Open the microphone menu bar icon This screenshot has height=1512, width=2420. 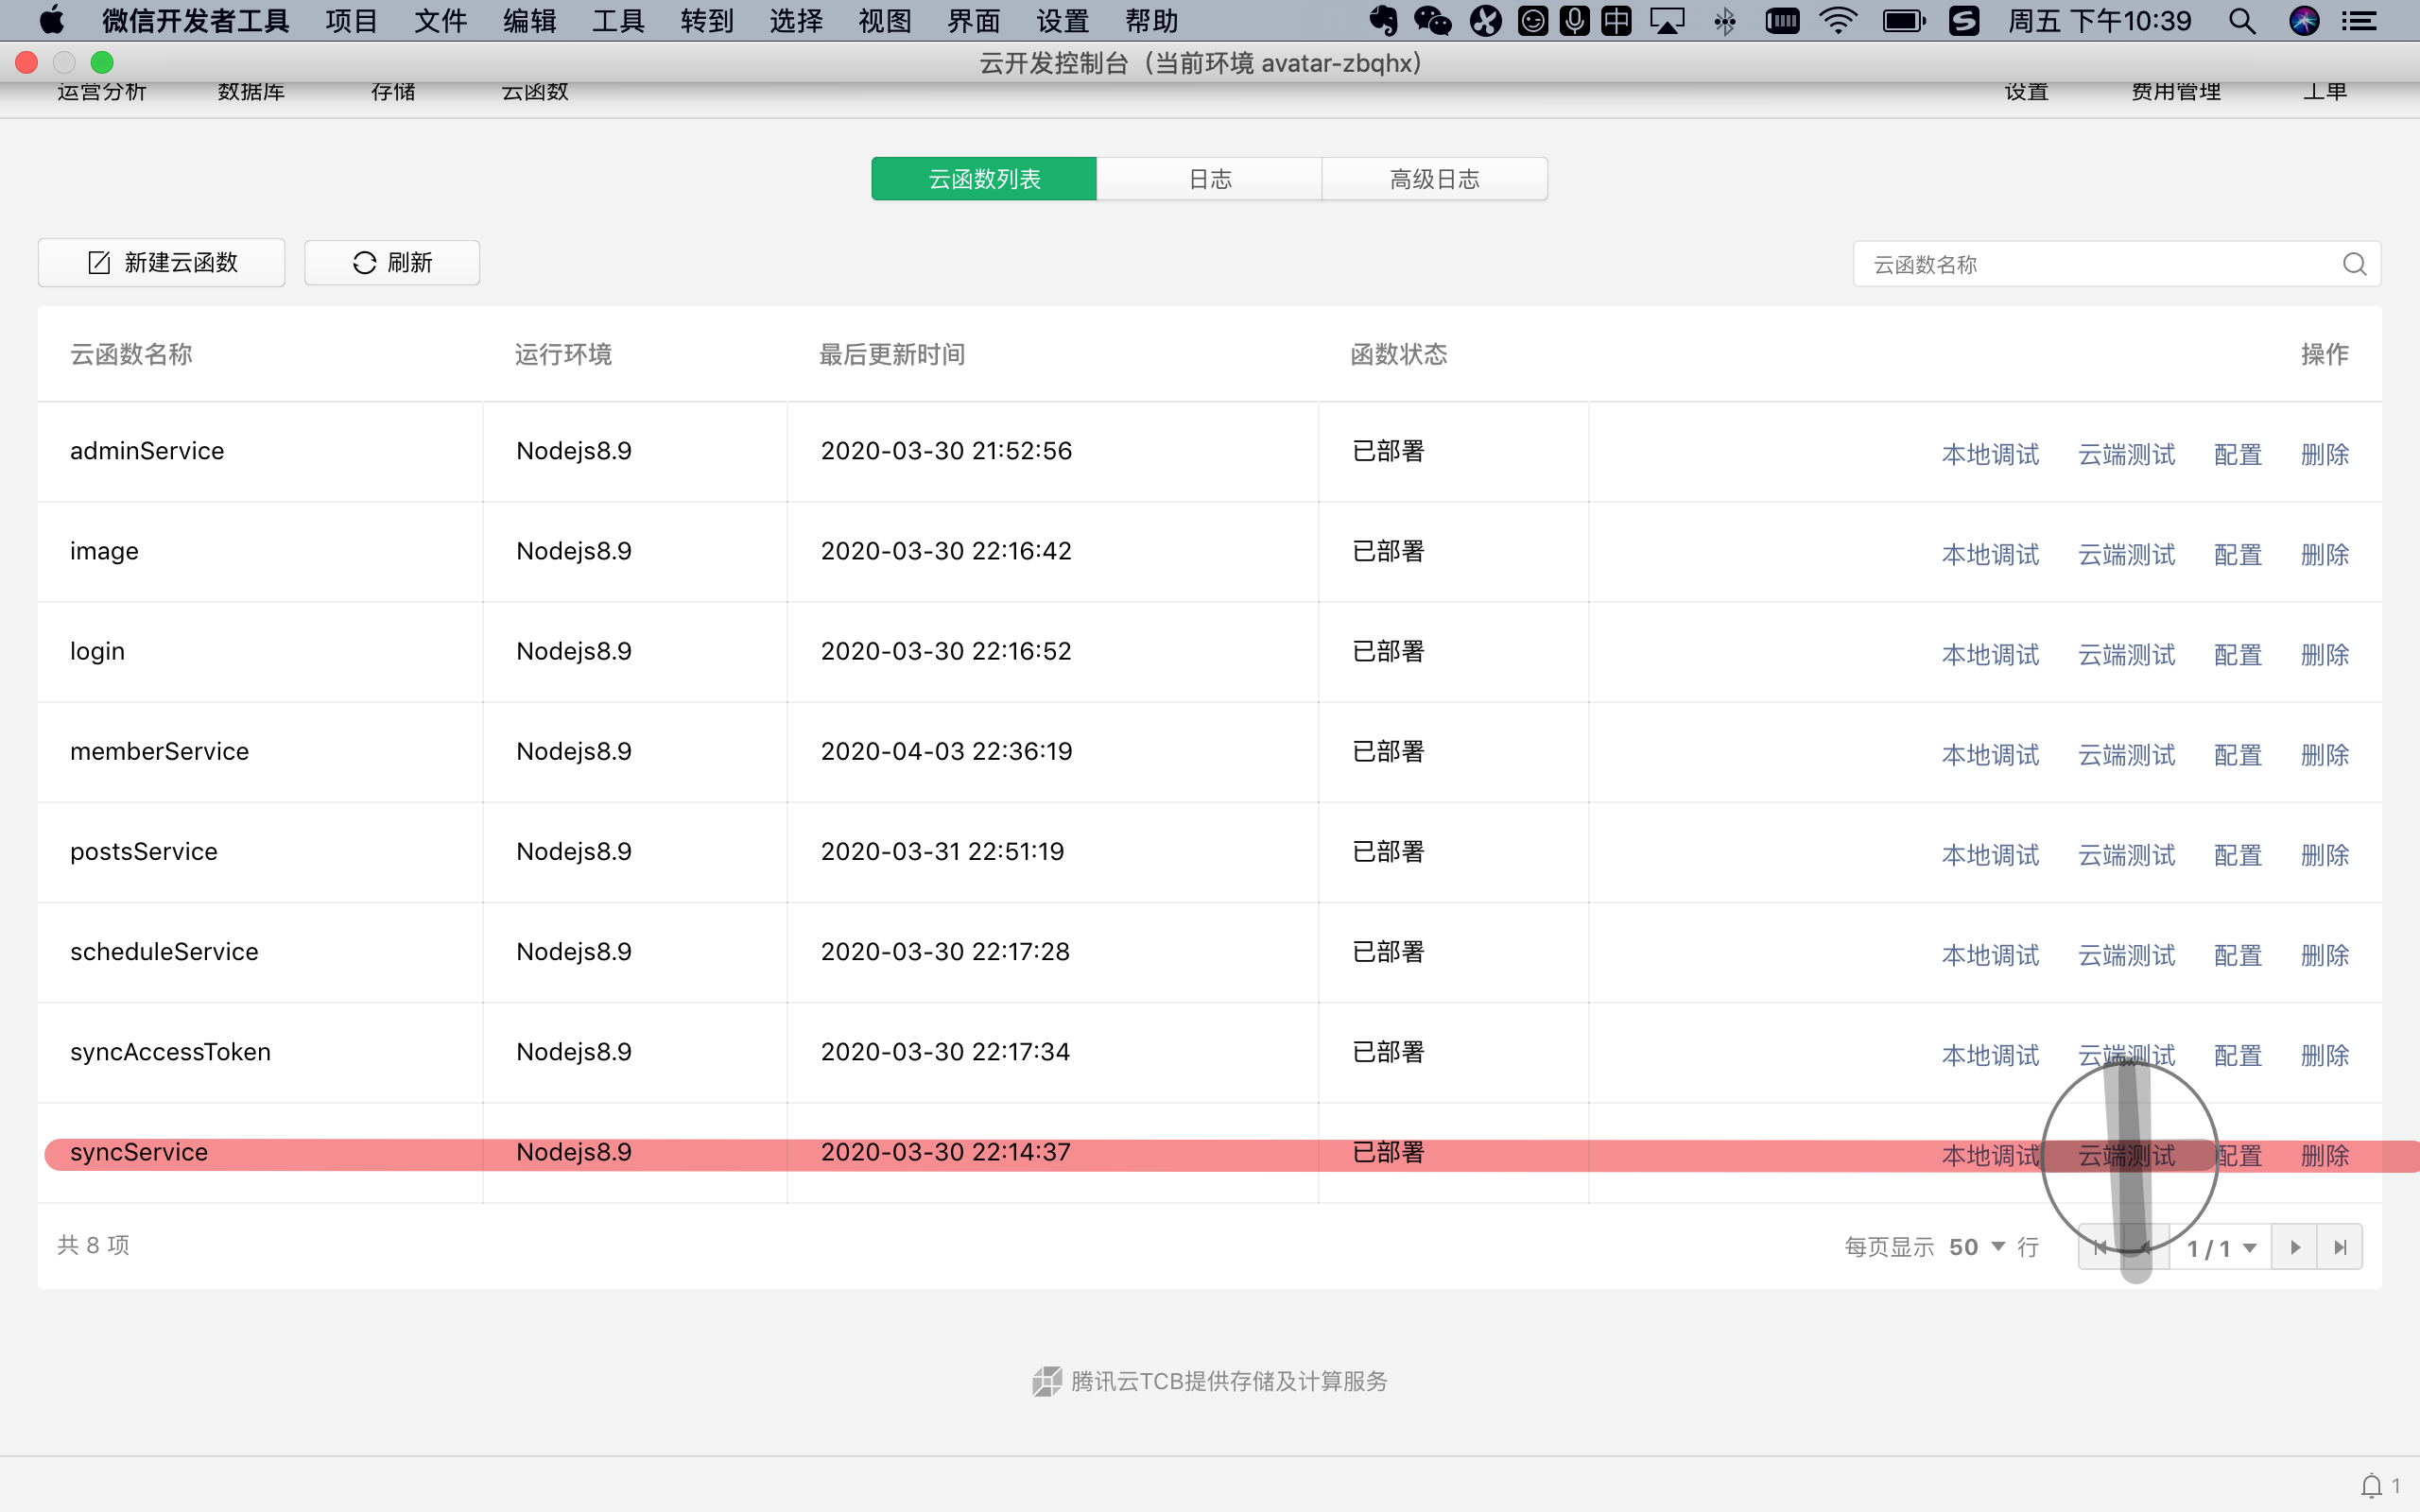[x=1574, y=21]
